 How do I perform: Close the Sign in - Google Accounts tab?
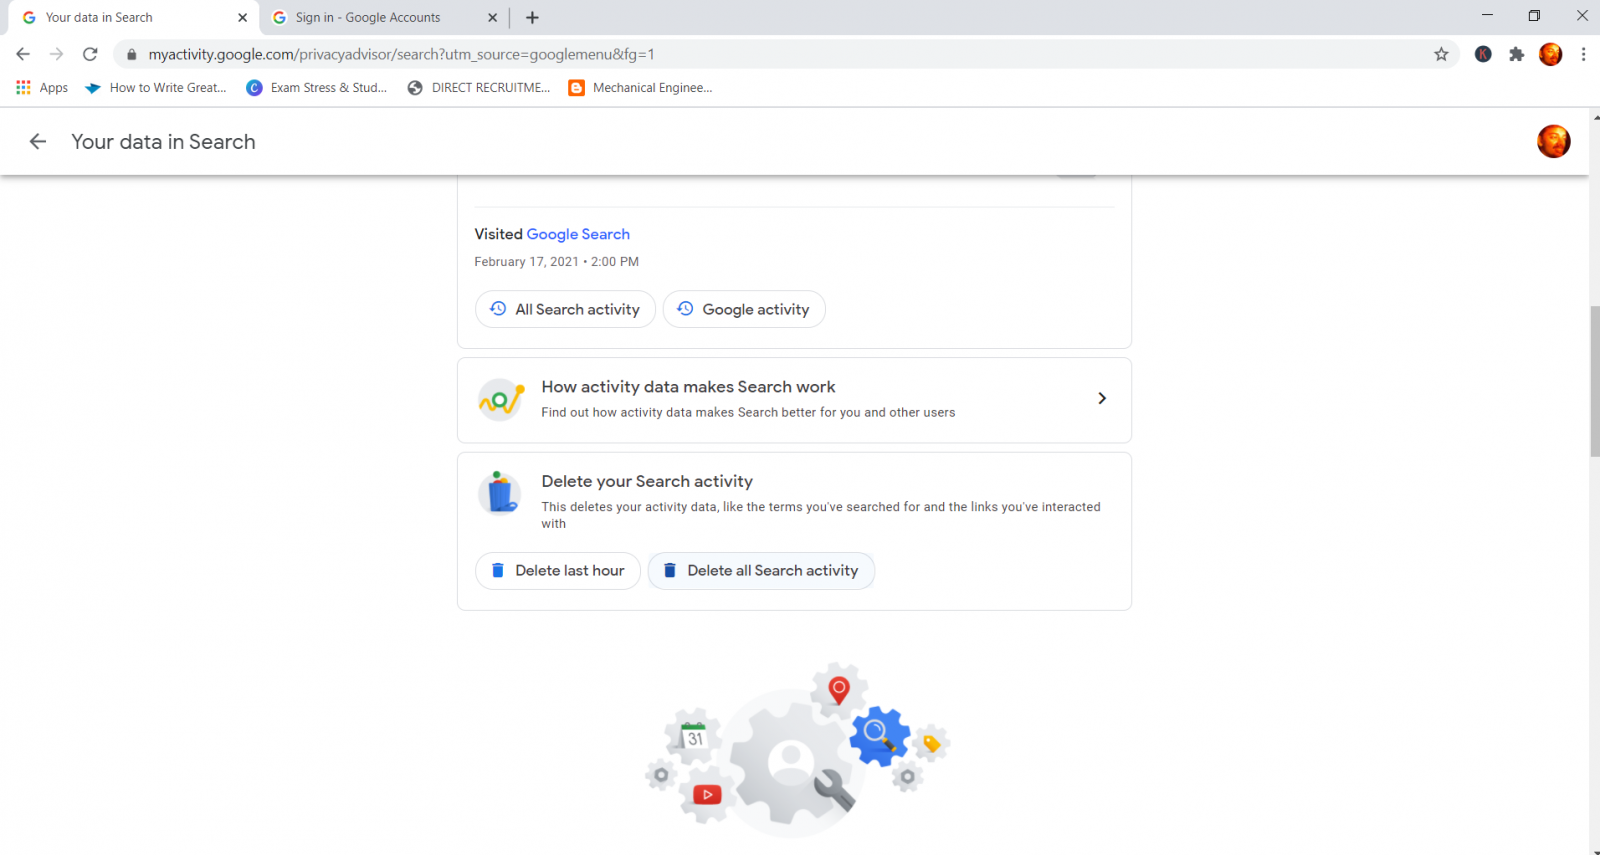click(492, 17)
